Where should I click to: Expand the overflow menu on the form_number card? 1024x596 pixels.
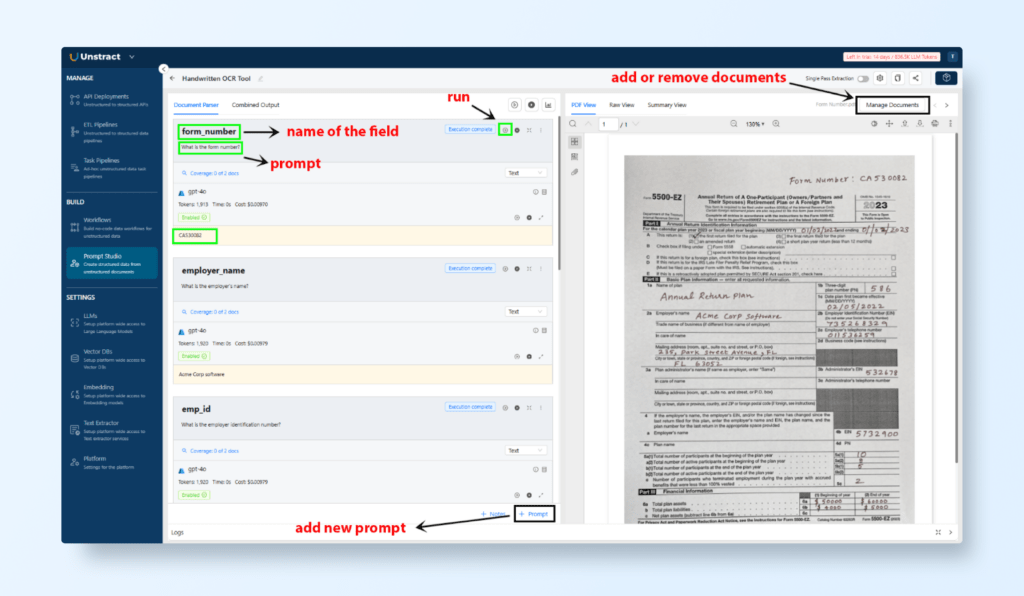[x=541, y=130]
